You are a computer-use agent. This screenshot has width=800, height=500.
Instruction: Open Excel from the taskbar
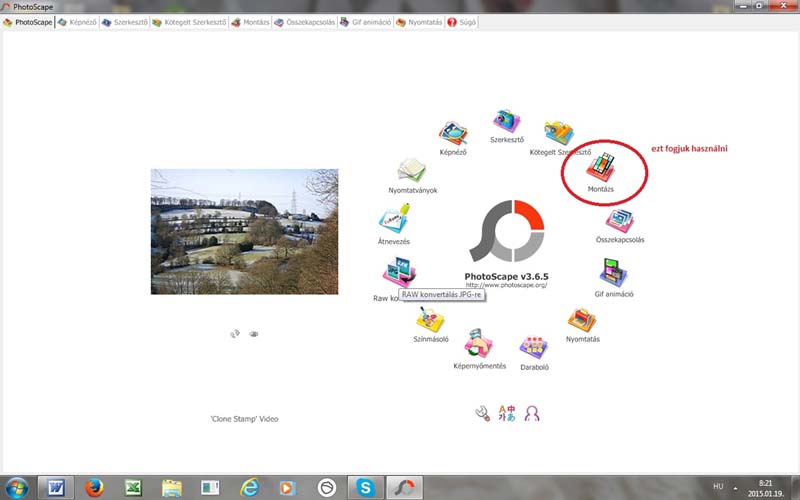[133, 488]
